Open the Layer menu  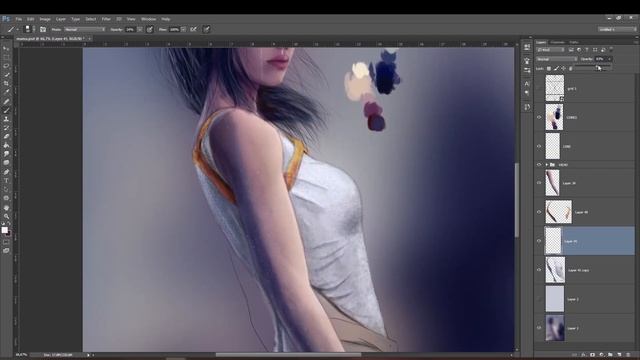click(61, 19)
